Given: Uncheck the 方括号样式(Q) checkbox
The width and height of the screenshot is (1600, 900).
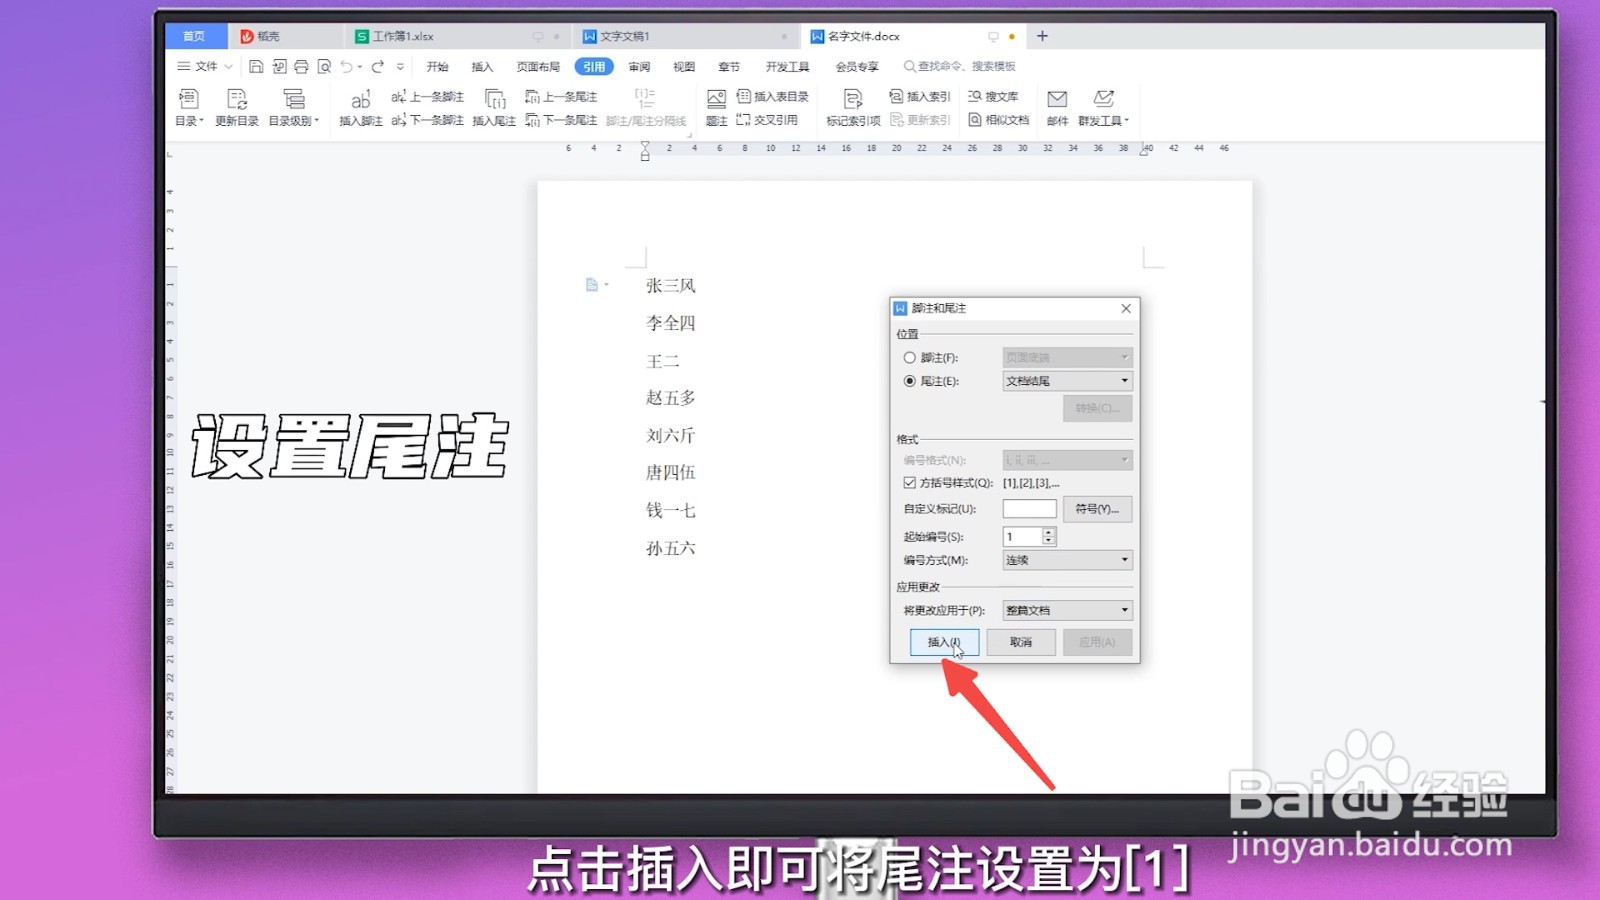Looking at the screenshot, I should coord(908,482).
